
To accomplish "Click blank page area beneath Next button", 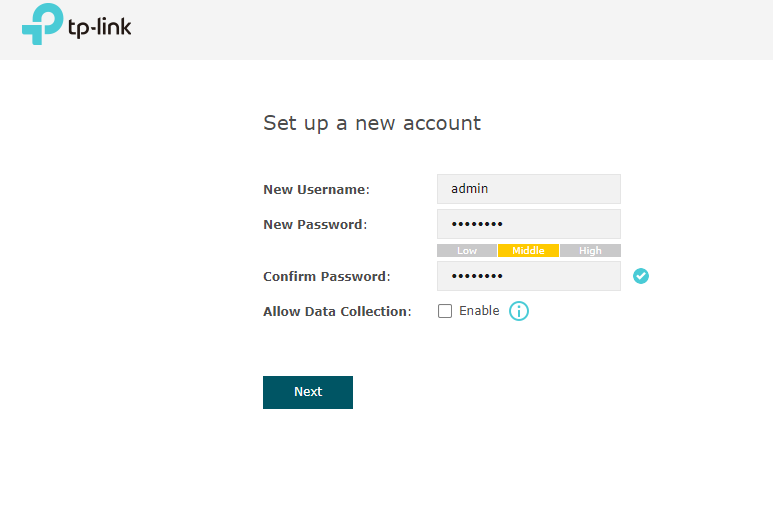I will click(386, 463).
